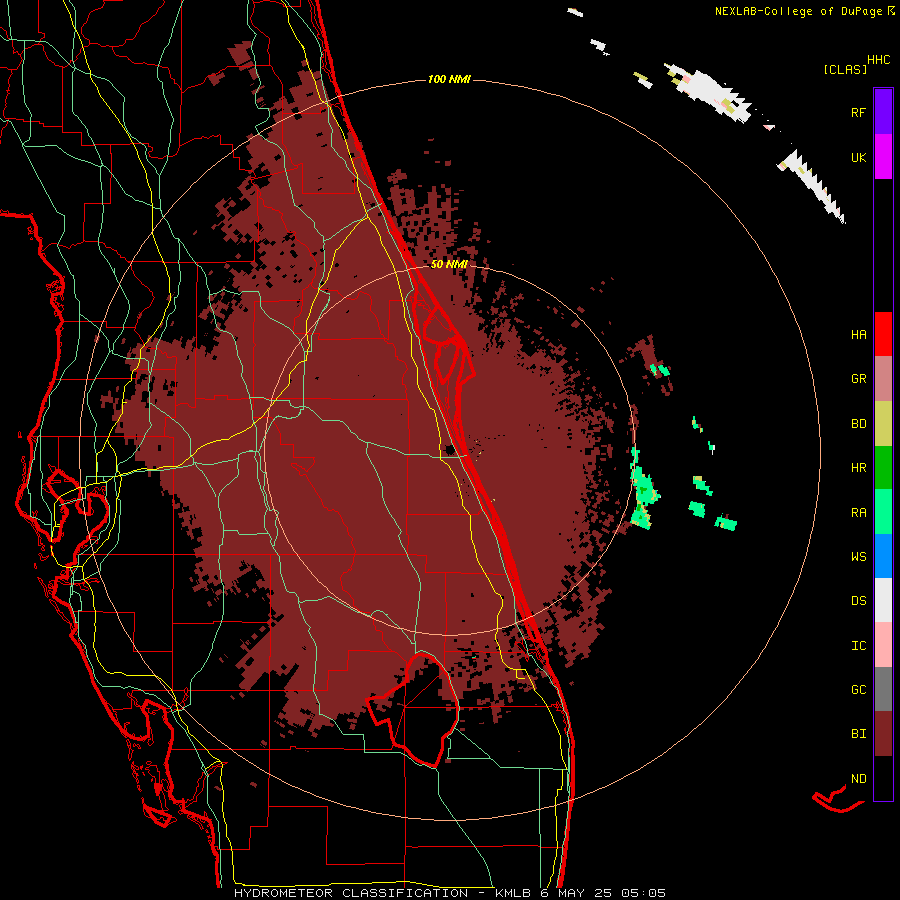Click the KMLB radar site identifier
The image size is (900, 900).
point(514,893)
